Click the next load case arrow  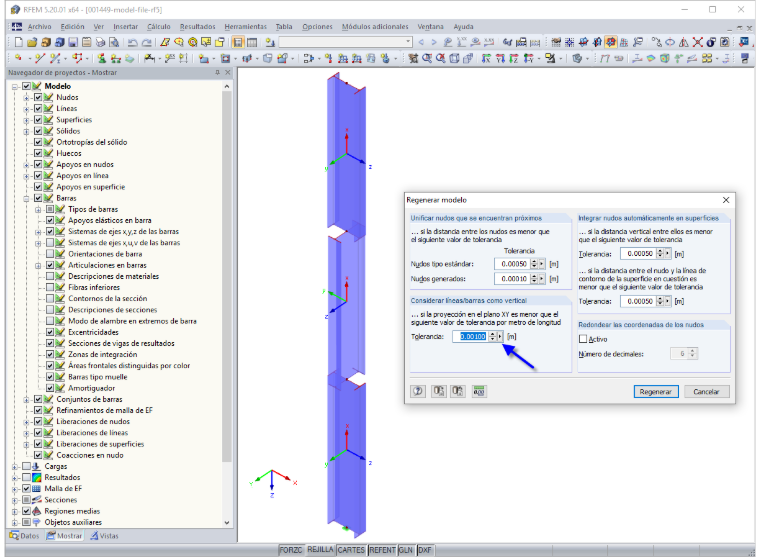tap(434, 42)
